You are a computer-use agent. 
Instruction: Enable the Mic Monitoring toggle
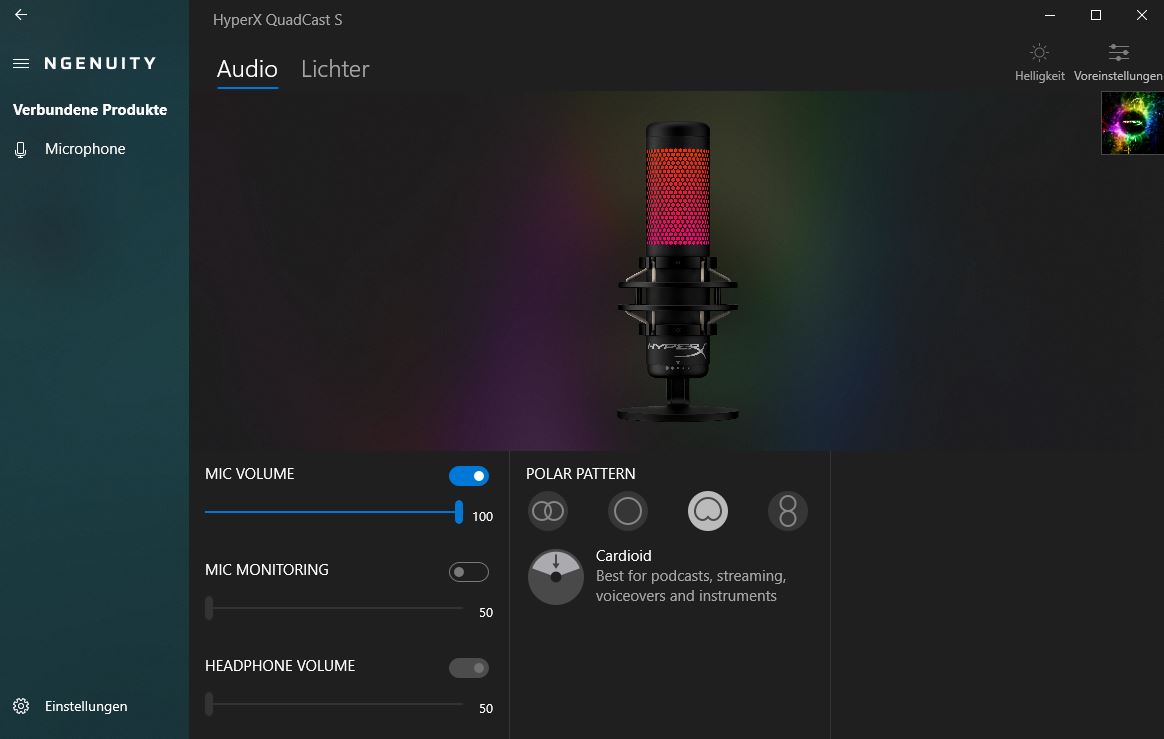pyautogui.click(x=468, y=572)
